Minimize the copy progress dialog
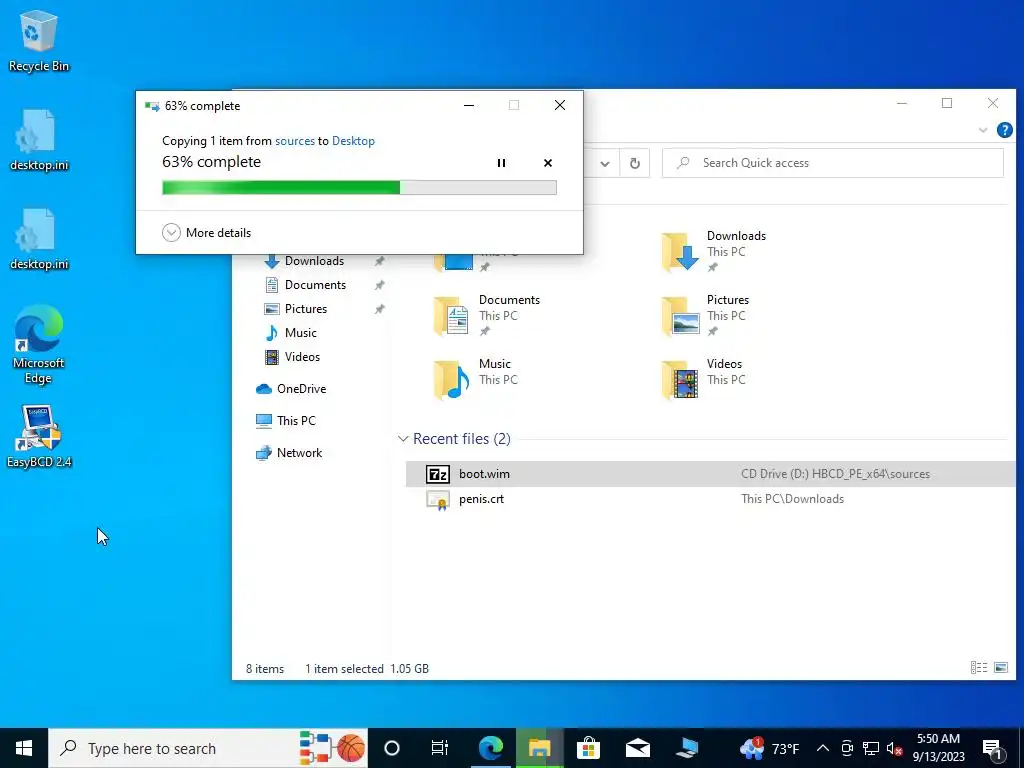Image resolution: width=1024 pixels, height=768 pixels. (469, 105)
